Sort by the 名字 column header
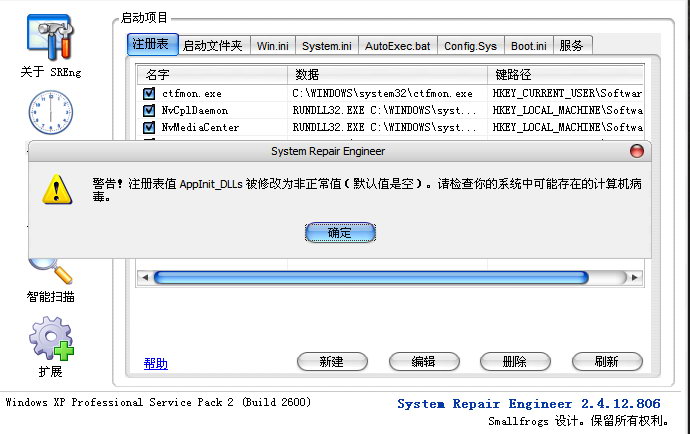 coord(212,74)
